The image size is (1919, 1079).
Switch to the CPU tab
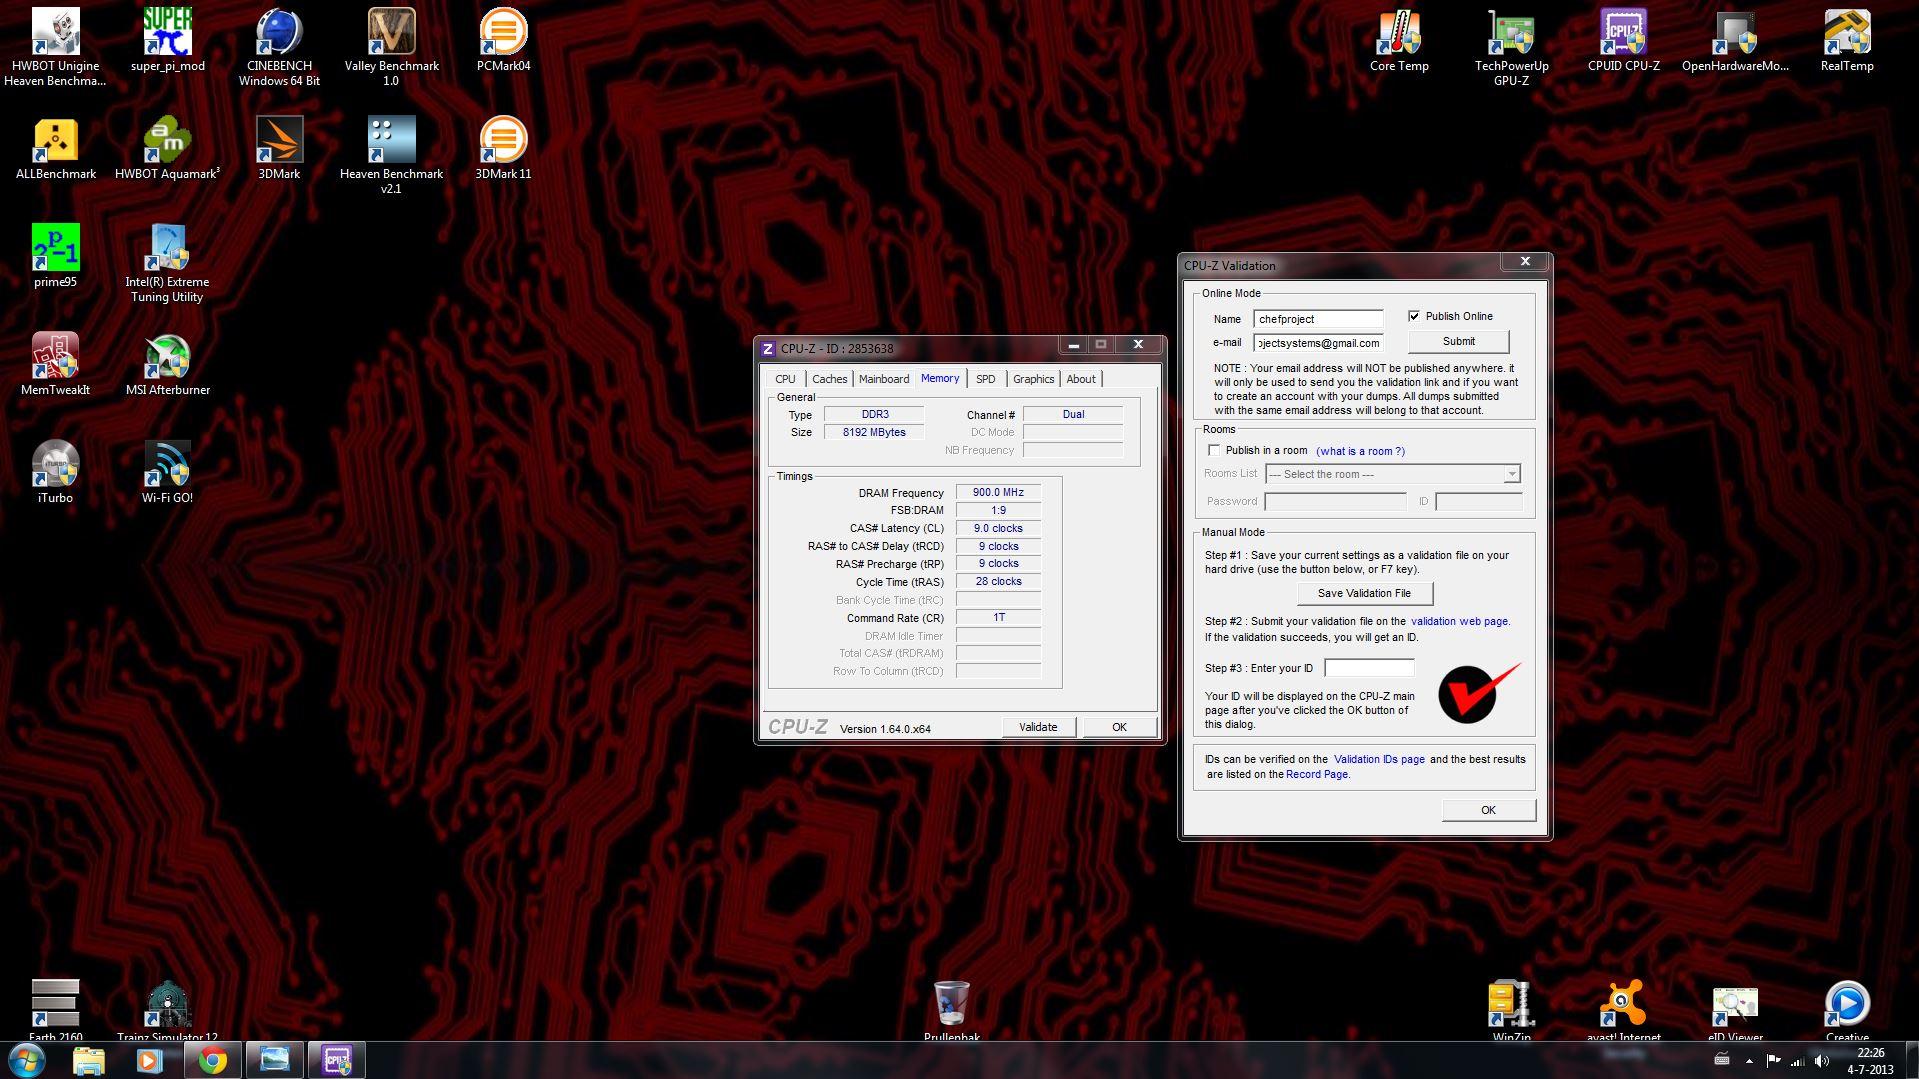[x=785, y=379]
